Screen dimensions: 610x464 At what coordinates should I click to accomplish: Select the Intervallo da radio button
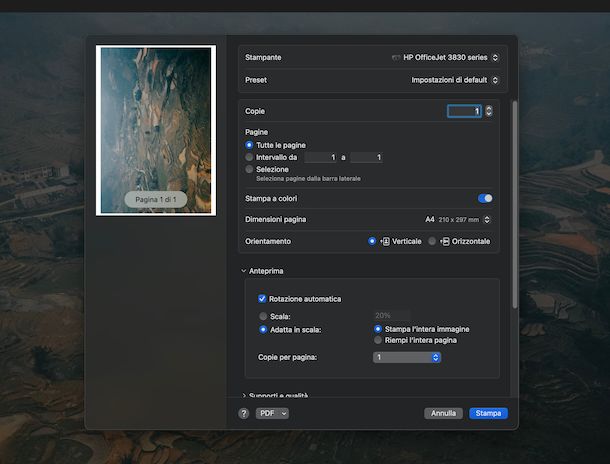[x=249, y=157]
